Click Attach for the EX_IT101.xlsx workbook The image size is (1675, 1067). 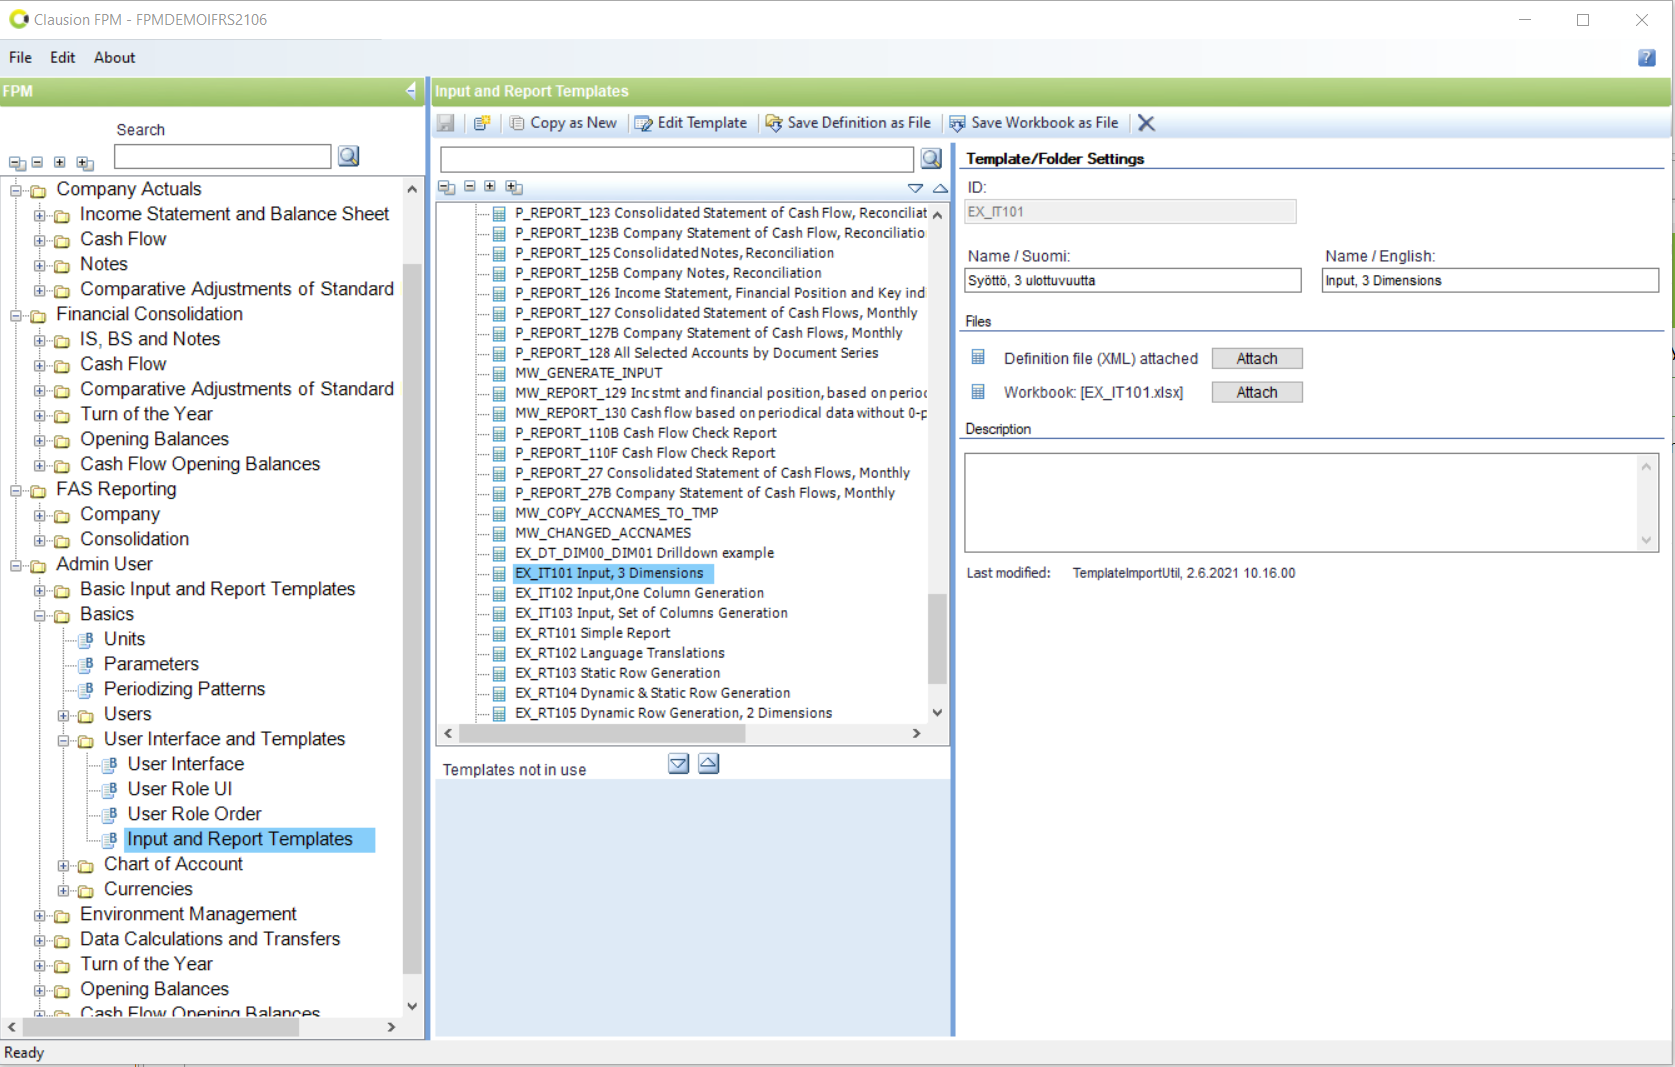pyautogui.click(x=1257, y=392)
